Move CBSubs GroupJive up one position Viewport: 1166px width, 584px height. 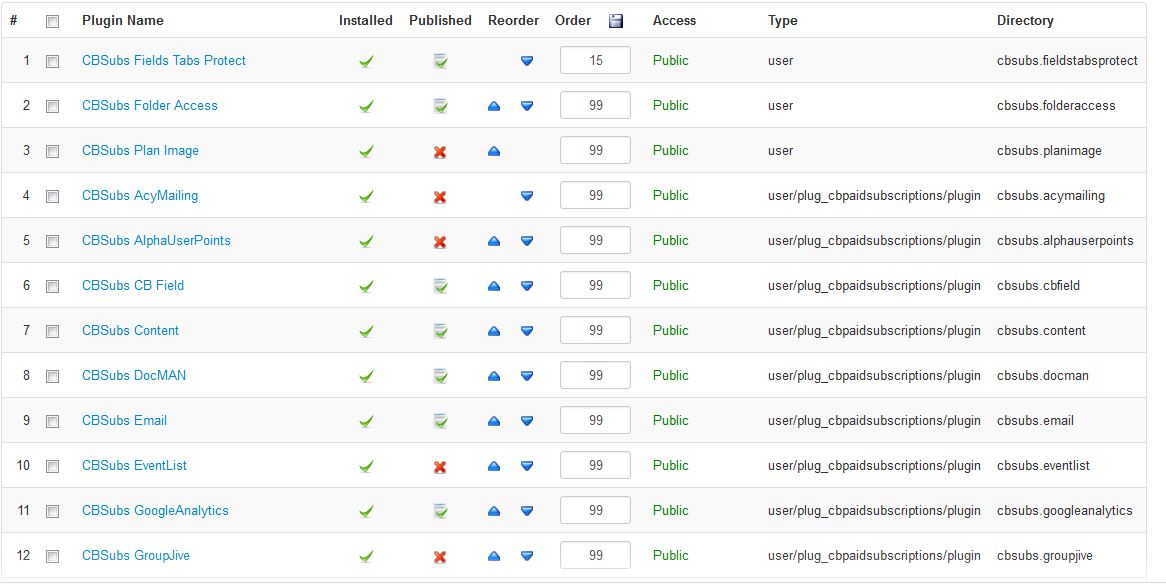tap(494, 556)
